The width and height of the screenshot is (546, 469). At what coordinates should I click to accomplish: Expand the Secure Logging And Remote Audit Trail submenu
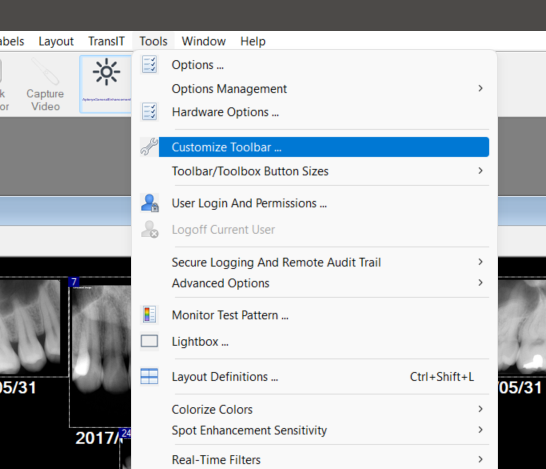327,262
